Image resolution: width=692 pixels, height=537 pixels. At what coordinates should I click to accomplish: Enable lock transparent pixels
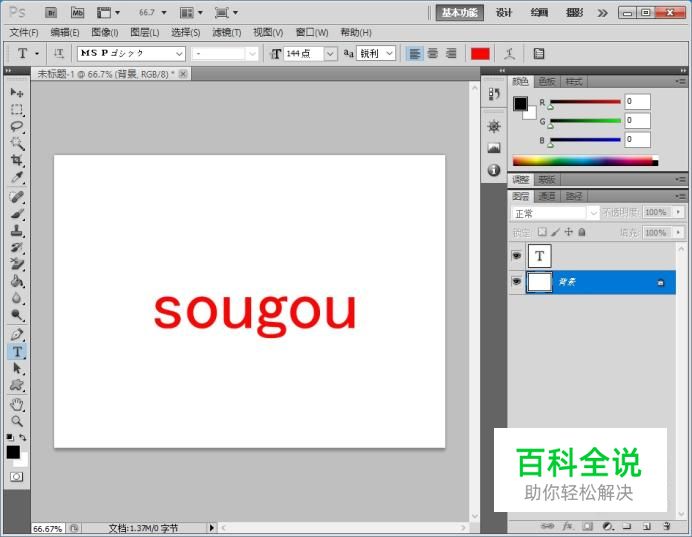pos(542,232)
